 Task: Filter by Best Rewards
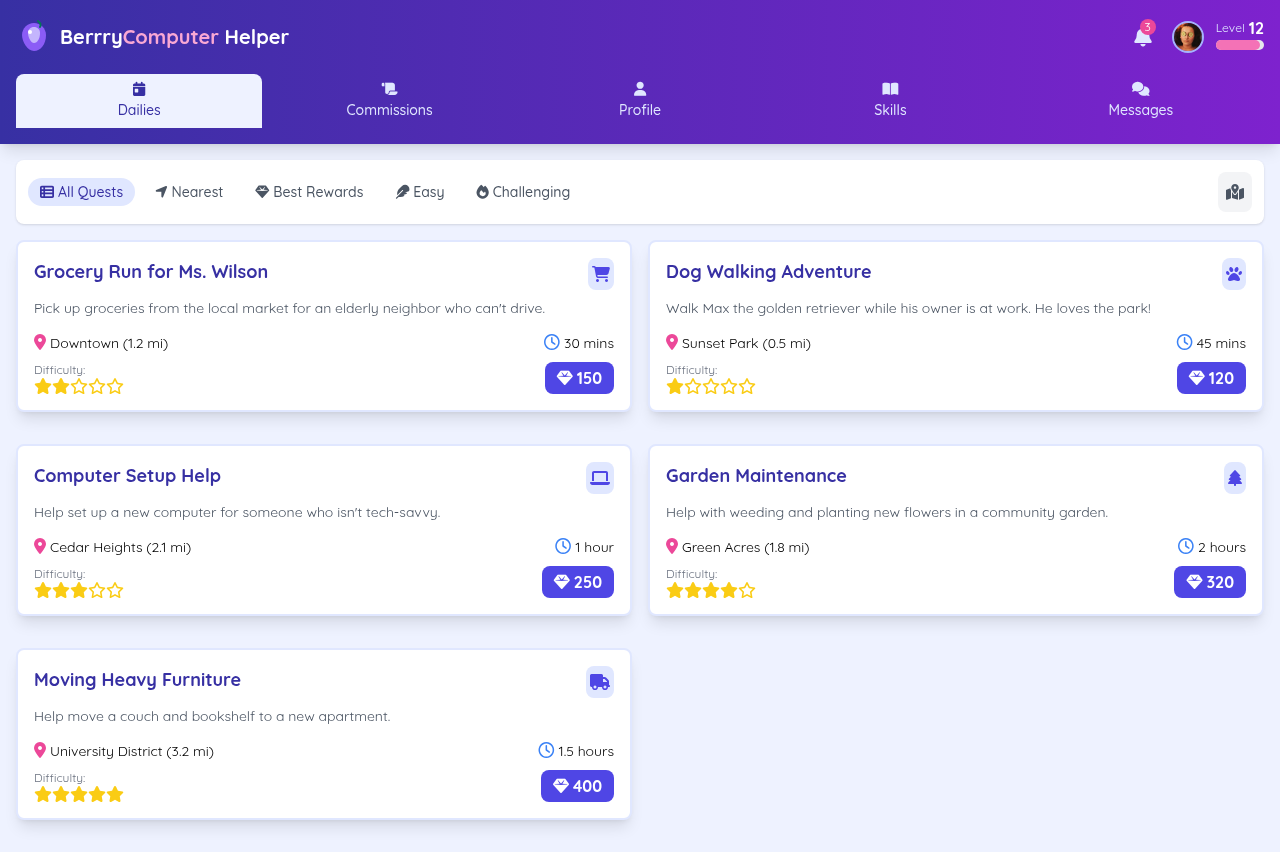[x=308, y=192]
